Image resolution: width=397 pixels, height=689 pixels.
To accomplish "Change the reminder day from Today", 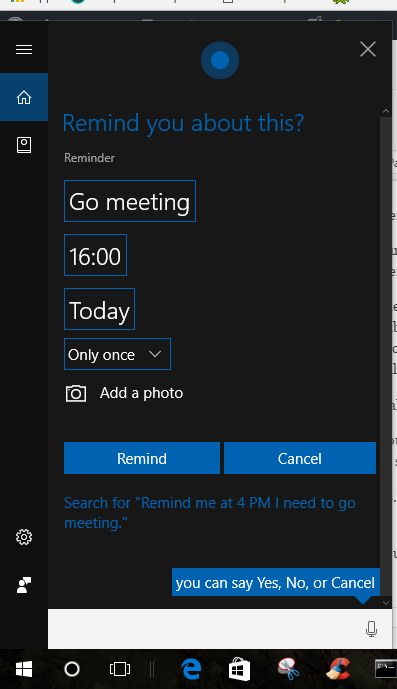I will (99, 309).
